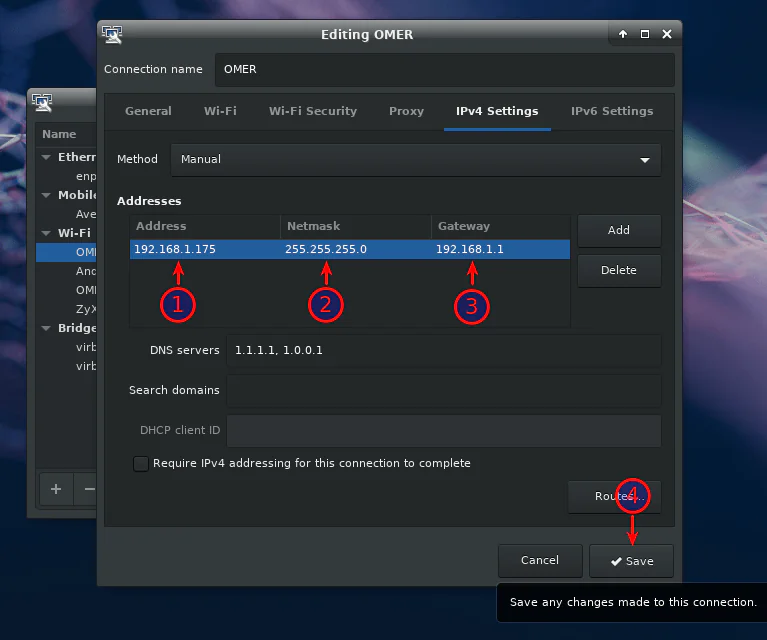The height and width of the screenshot is (640, 767).
Task: Collapse the Ethernet group in the list
Action: click(46, 157)
